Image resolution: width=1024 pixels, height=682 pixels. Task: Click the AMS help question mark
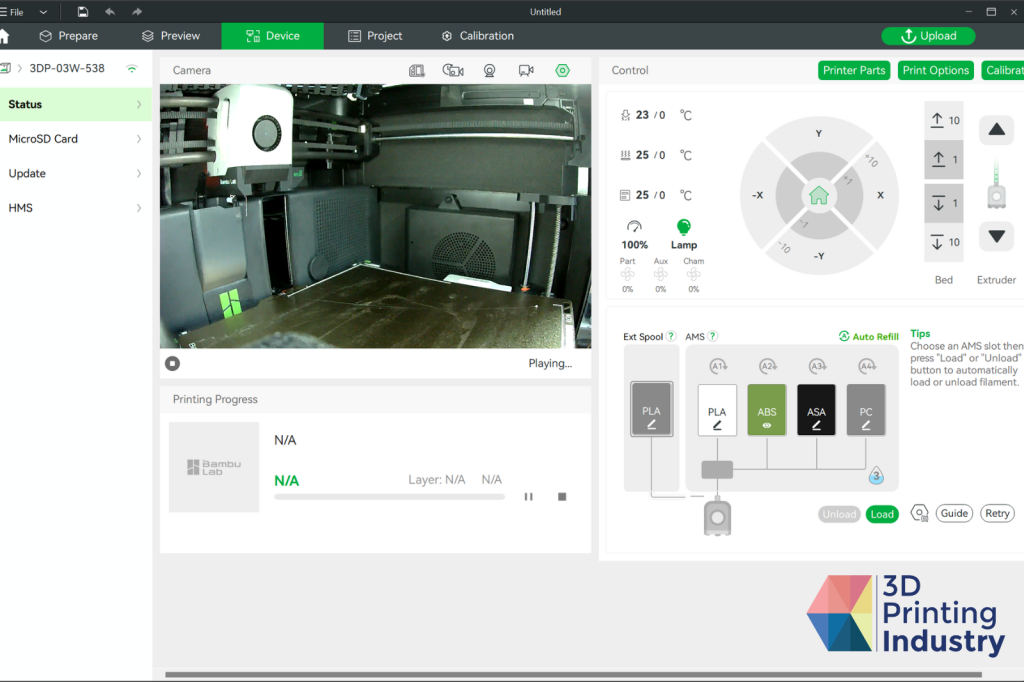(x=713, y=337)
